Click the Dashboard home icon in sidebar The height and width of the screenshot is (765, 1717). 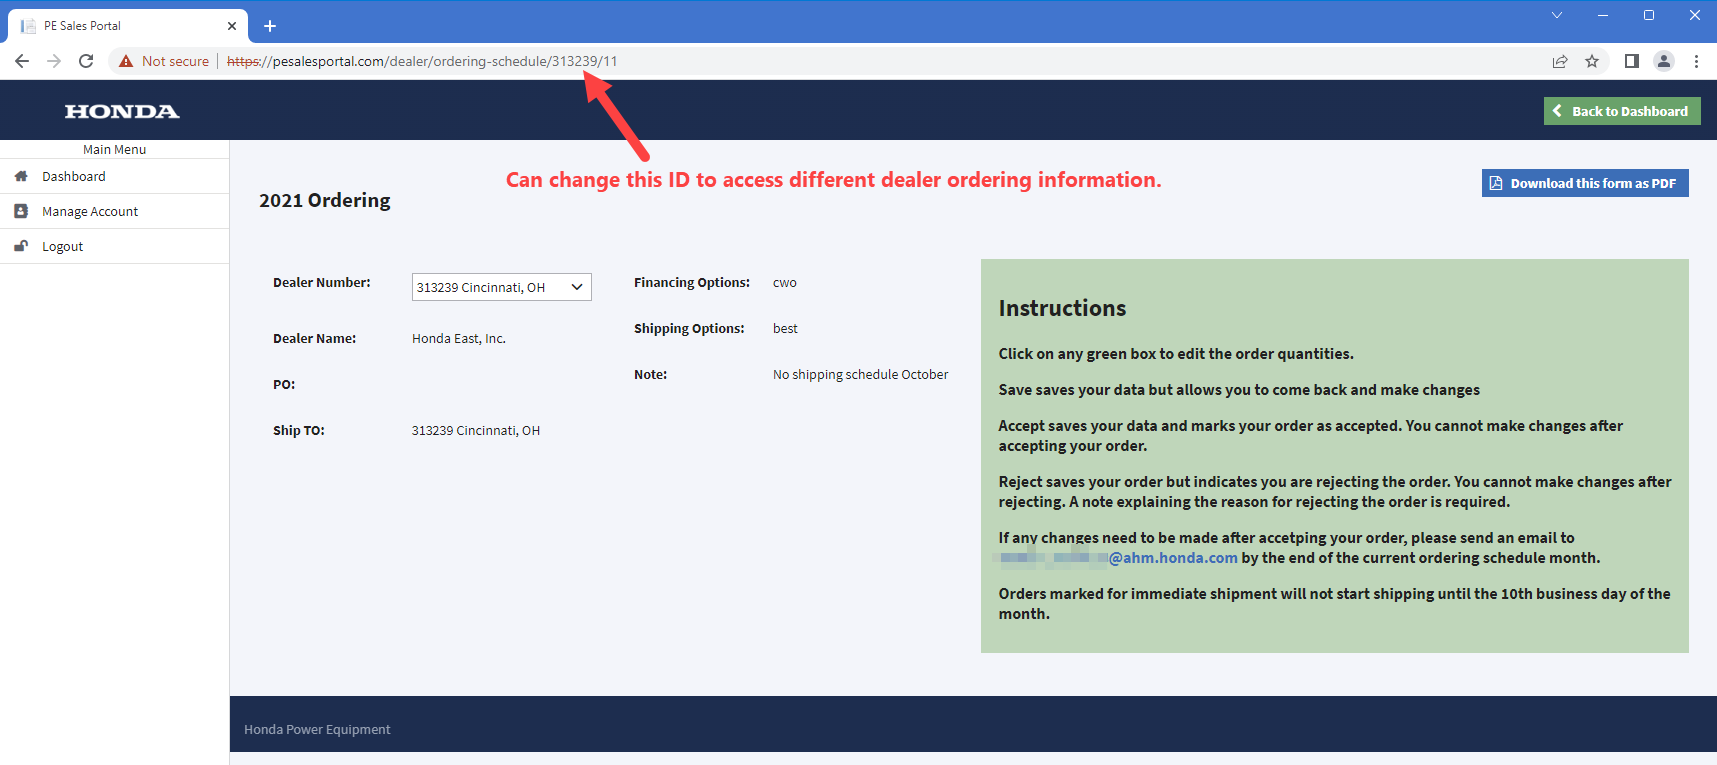(x=21, y=176)
